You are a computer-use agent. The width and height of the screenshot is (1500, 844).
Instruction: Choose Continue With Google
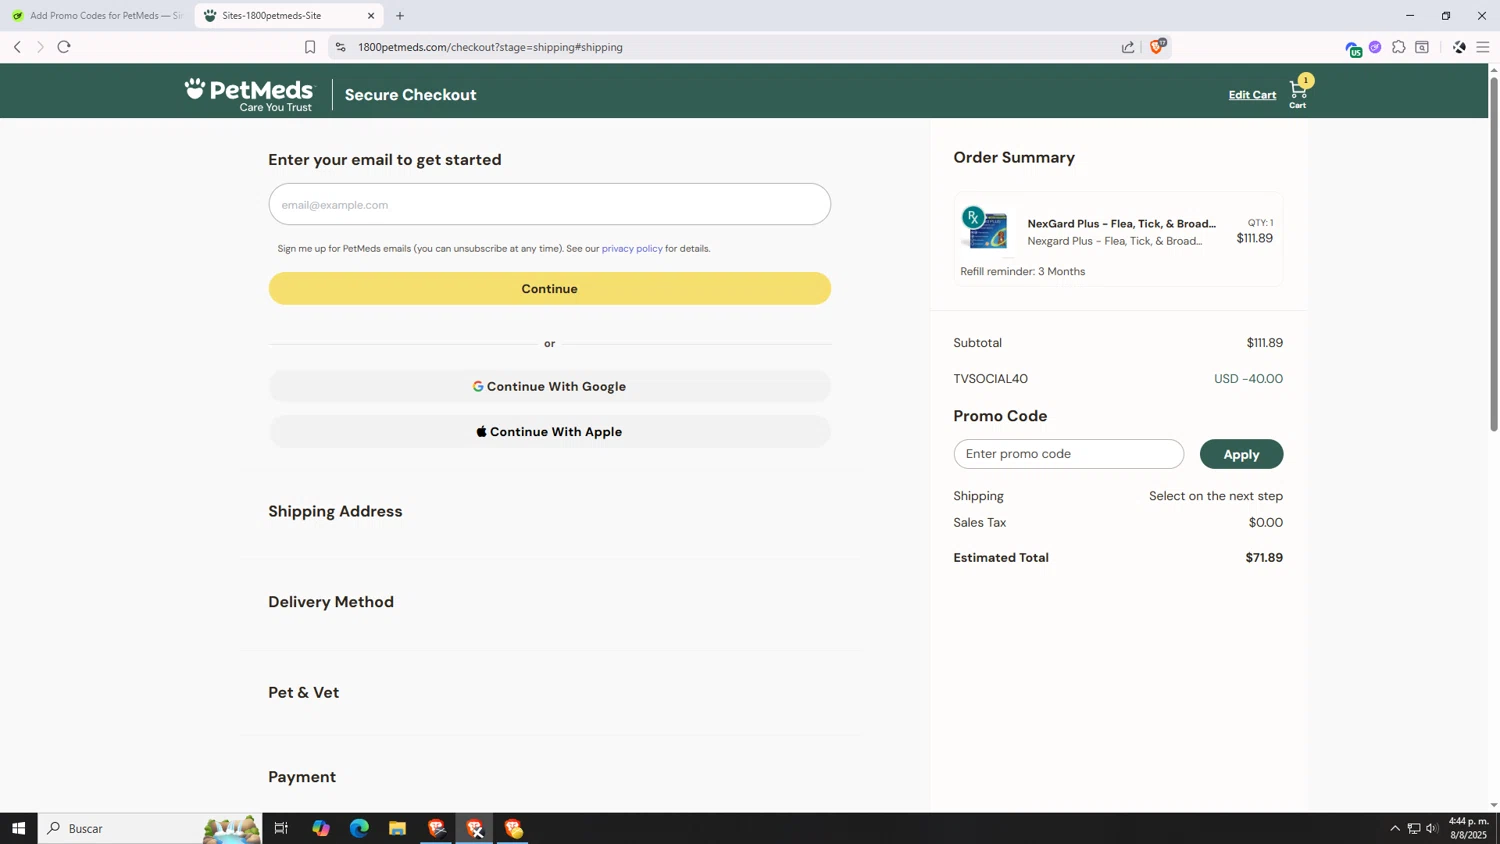click(x=549, y=386)
